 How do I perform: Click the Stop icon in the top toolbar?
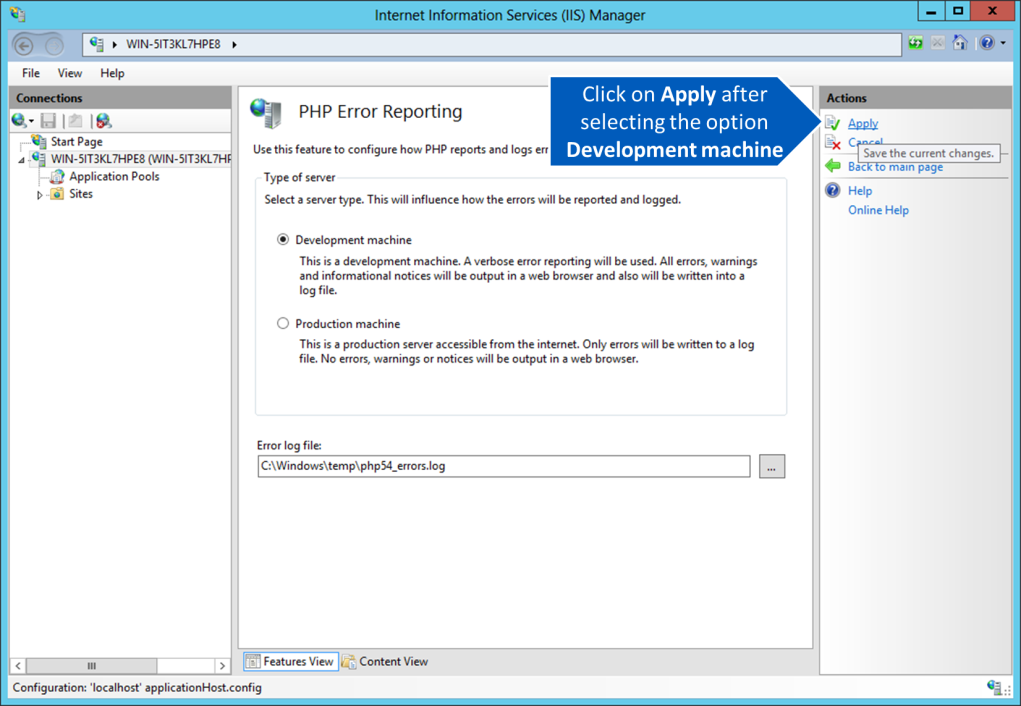pyautogui.click(x=938, y=43)
